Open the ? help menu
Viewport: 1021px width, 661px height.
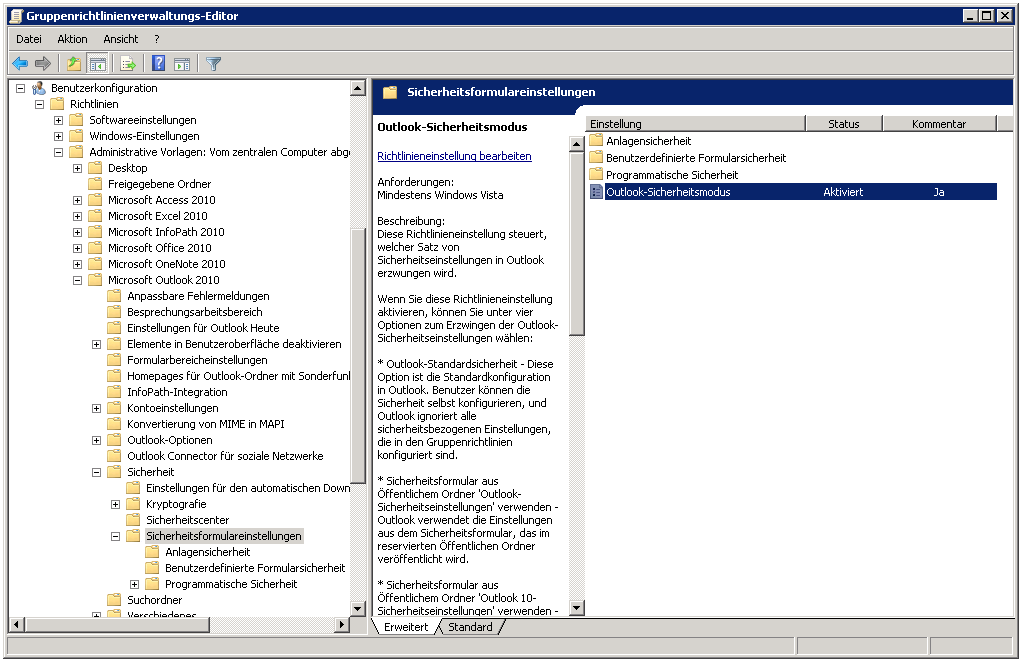point(156,39)
